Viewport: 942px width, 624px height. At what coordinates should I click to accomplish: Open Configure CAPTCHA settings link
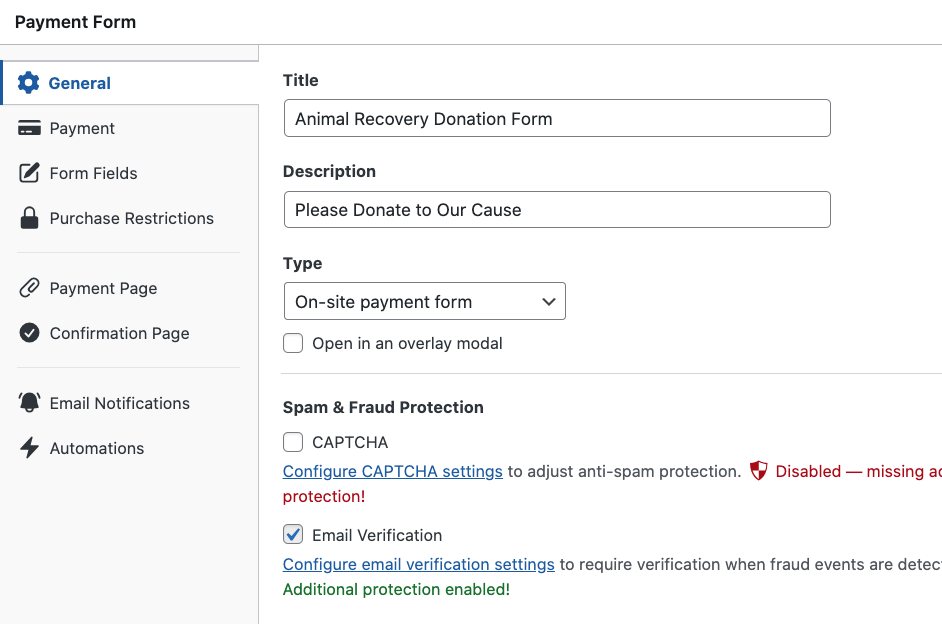click(392, 471)
